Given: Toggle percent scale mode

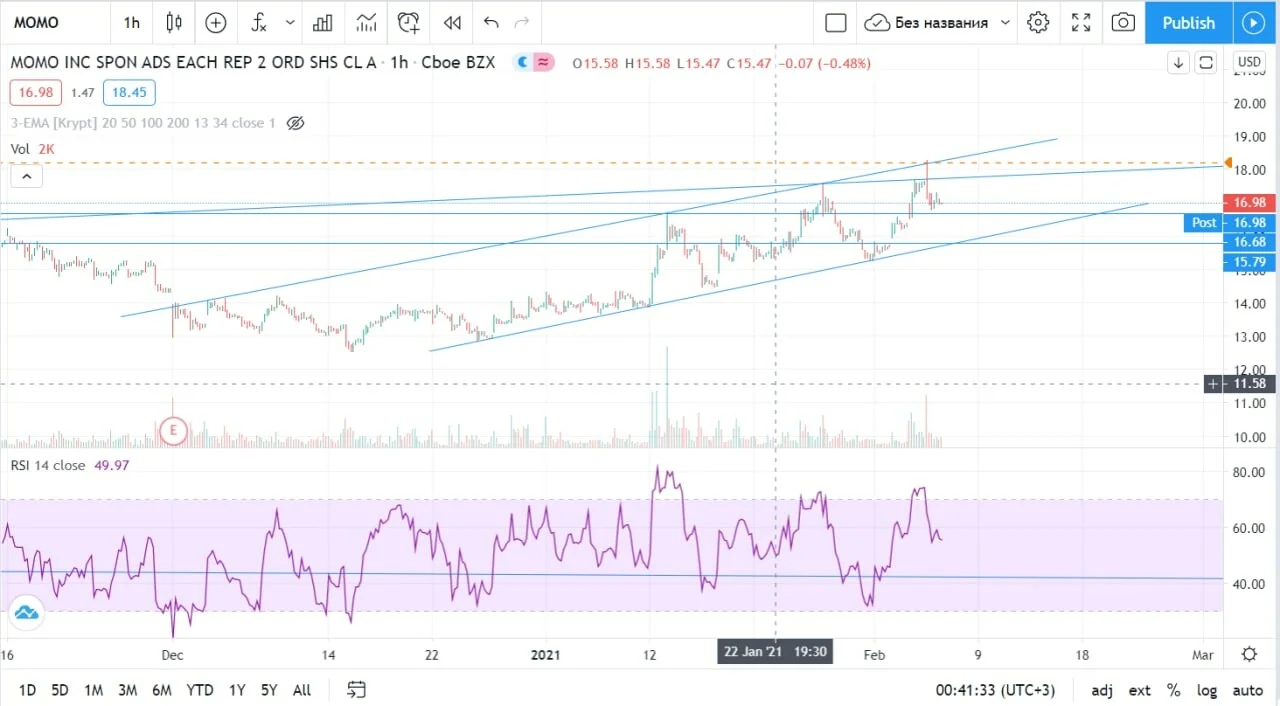Looking at the screenshot, I should point(1174,690).
